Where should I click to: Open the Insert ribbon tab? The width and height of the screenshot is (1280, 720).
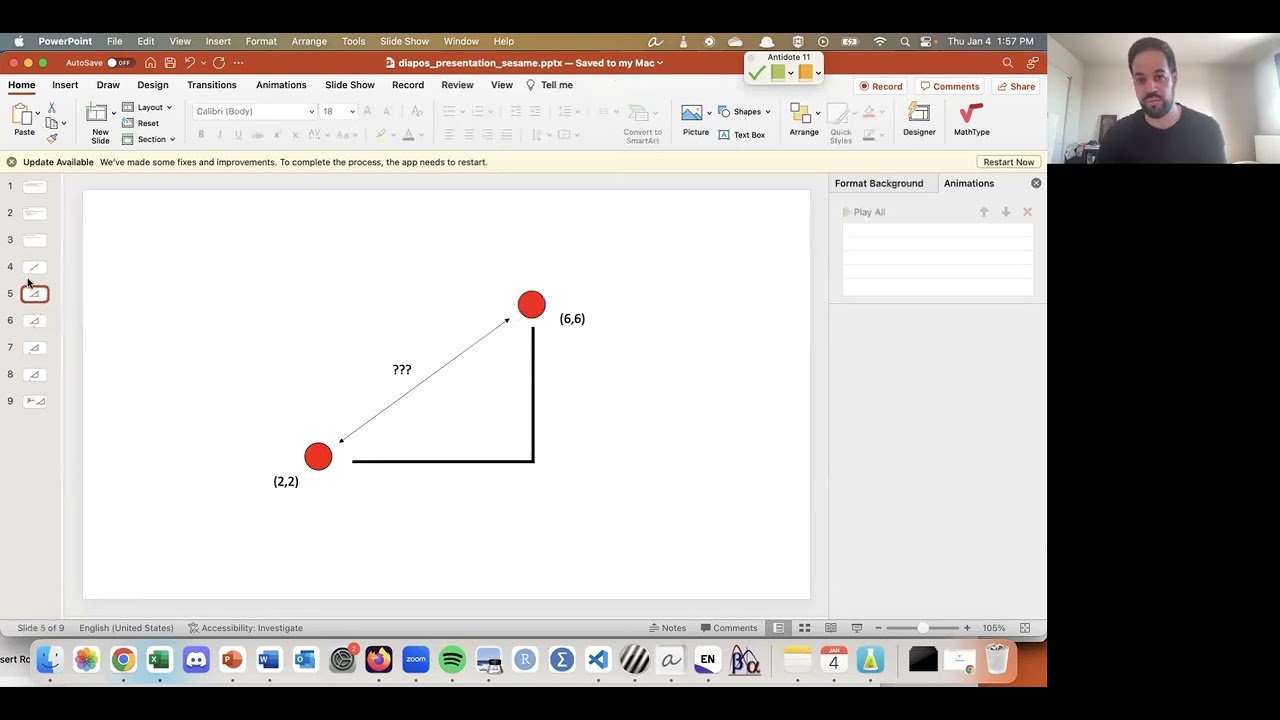point(65,85)
